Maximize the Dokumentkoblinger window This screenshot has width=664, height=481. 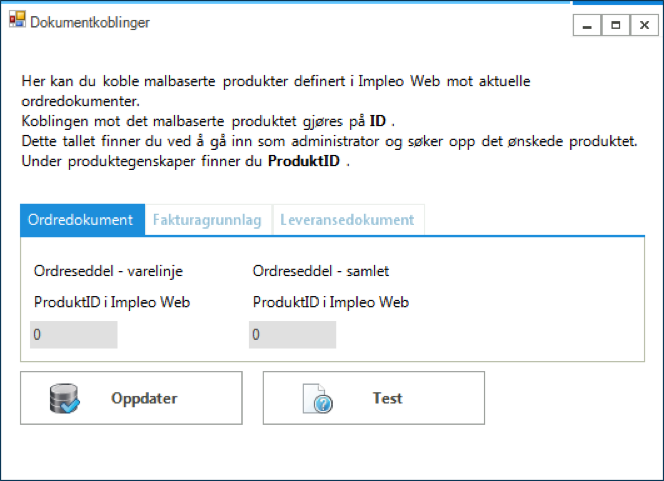pos(615,25)
